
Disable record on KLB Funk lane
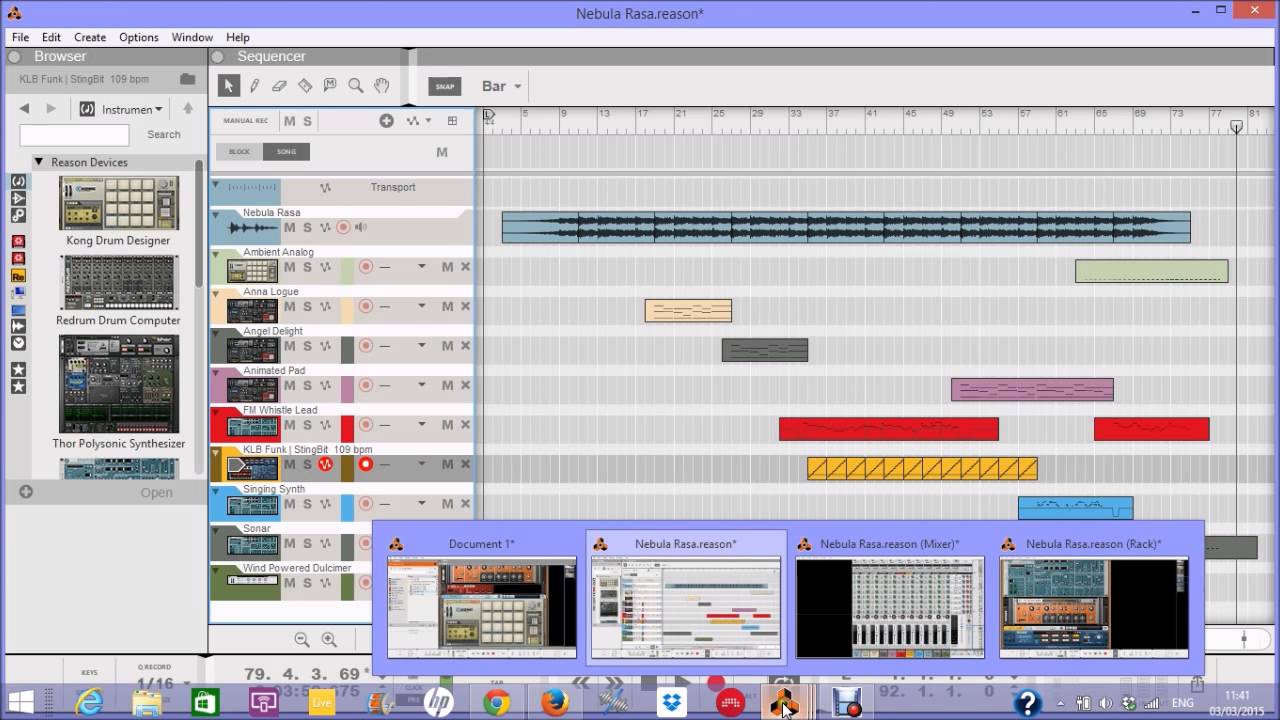pyautogui.click(x=365, y=464)
